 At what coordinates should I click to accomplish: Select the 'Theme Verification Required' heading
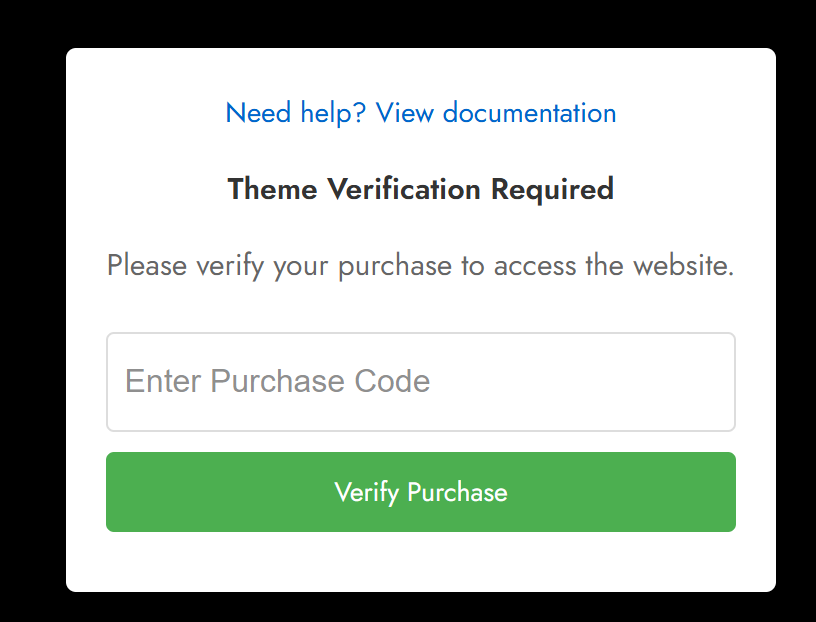point(420,188)
